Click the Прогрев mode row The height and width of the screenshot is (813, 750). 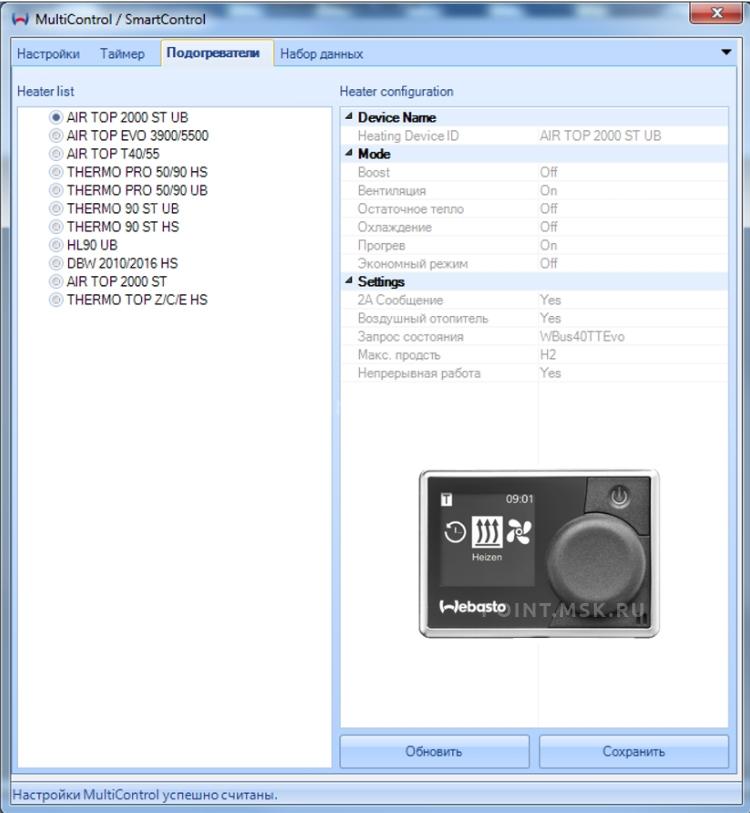(x=534, y=245)
